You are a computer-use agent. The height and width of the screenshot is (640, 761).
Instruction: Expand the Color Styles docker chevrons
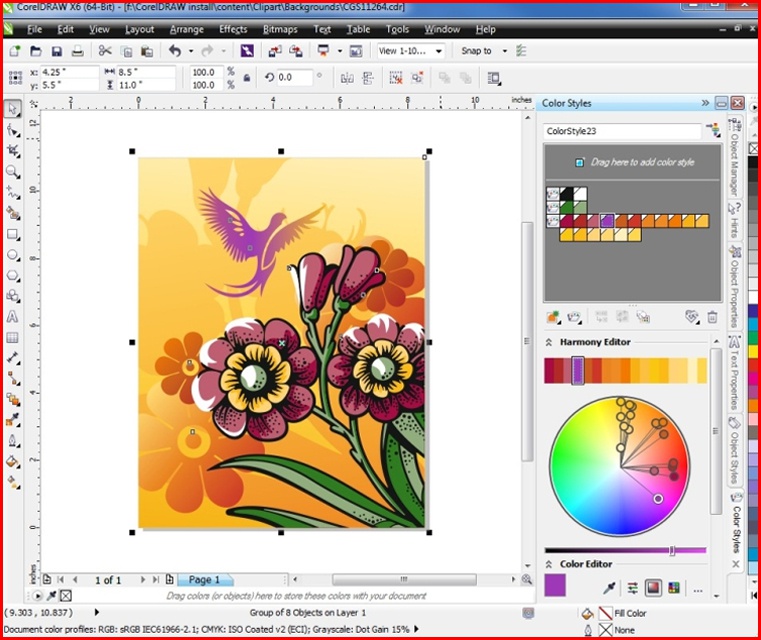[705, 103]
